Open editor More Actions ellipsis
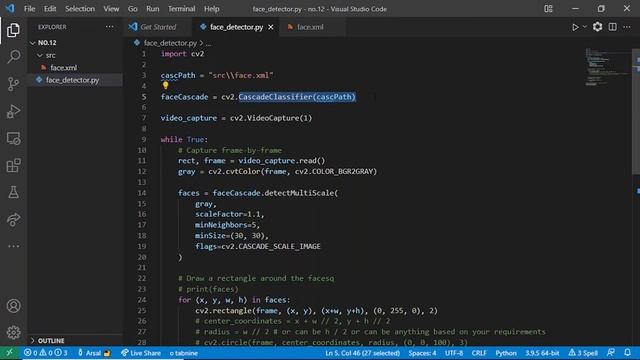640x360 pixels. coord(627,27)
